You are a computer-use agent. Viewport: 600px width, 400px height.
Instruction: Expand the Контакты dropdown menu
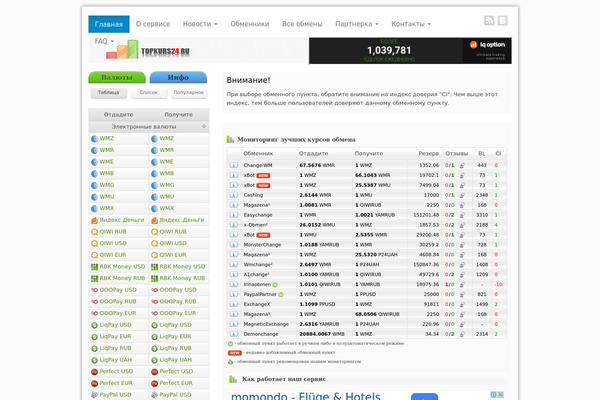pyautogui.click(x=411, y=24)
